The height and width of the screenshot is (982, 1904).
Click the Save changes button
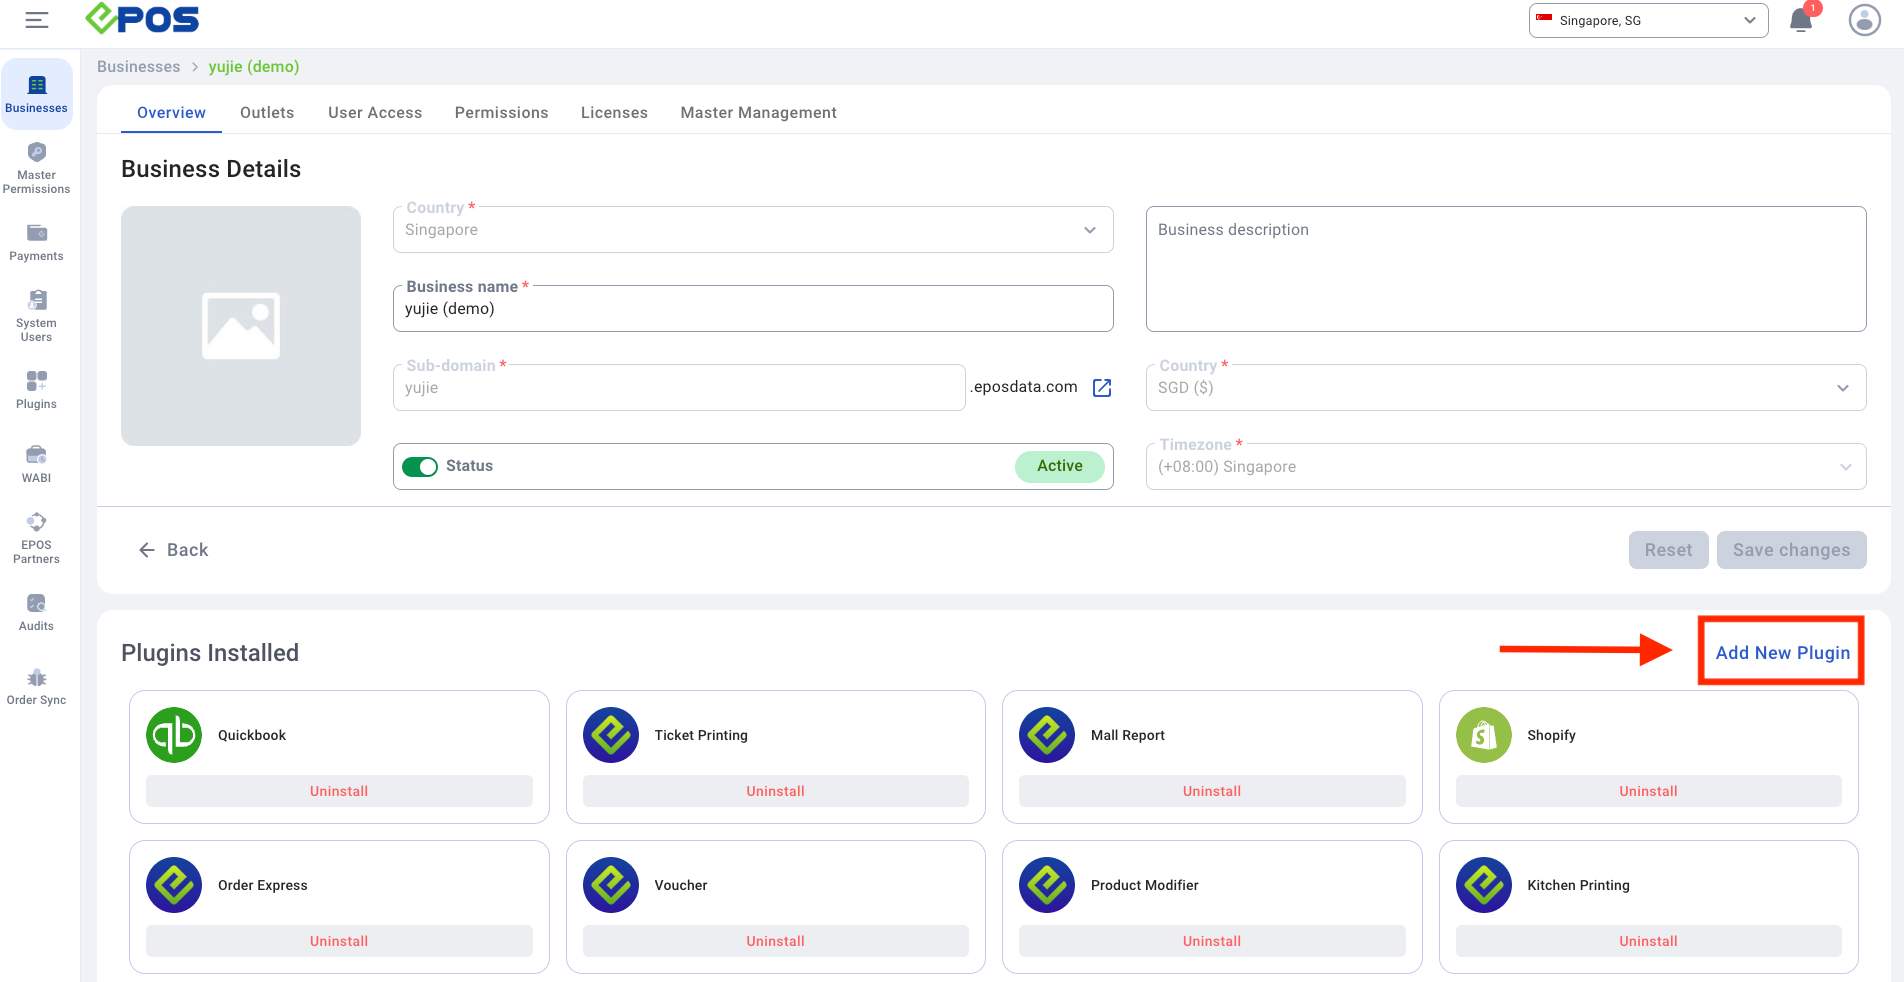tap(1791, 550)
